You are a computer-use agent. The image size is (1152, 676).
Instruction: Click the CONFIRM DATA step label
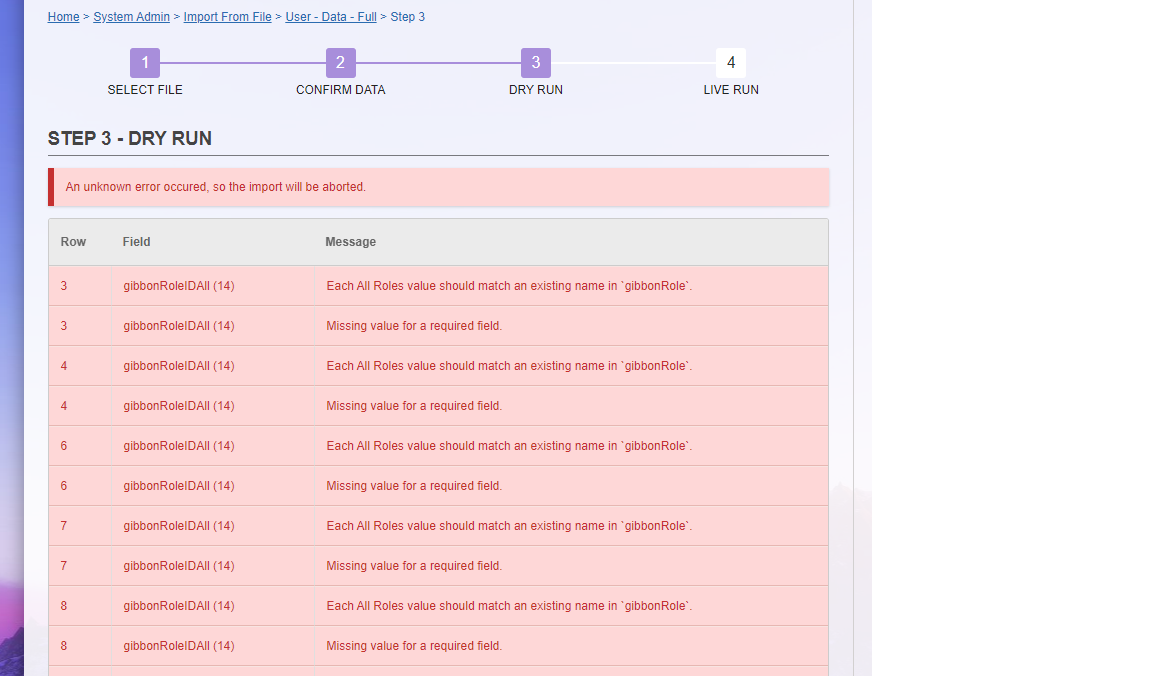[341, 90]
